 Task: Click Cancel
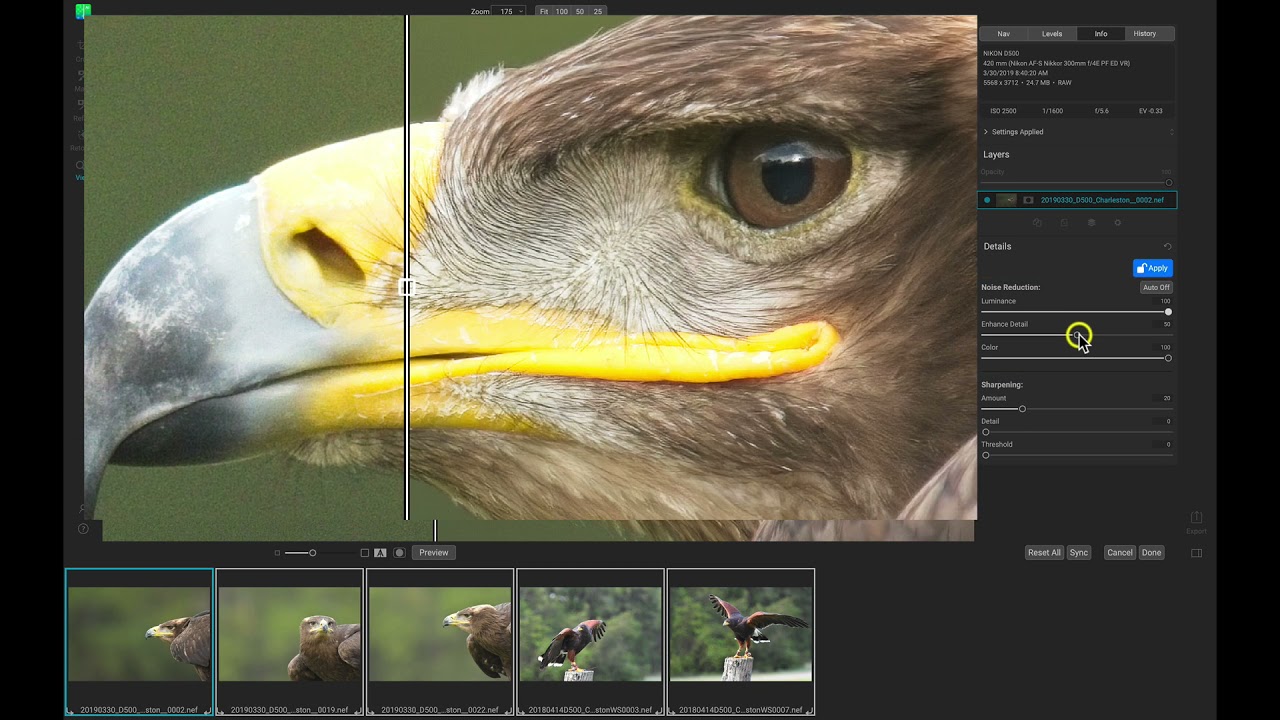(x=1120, y=553)
